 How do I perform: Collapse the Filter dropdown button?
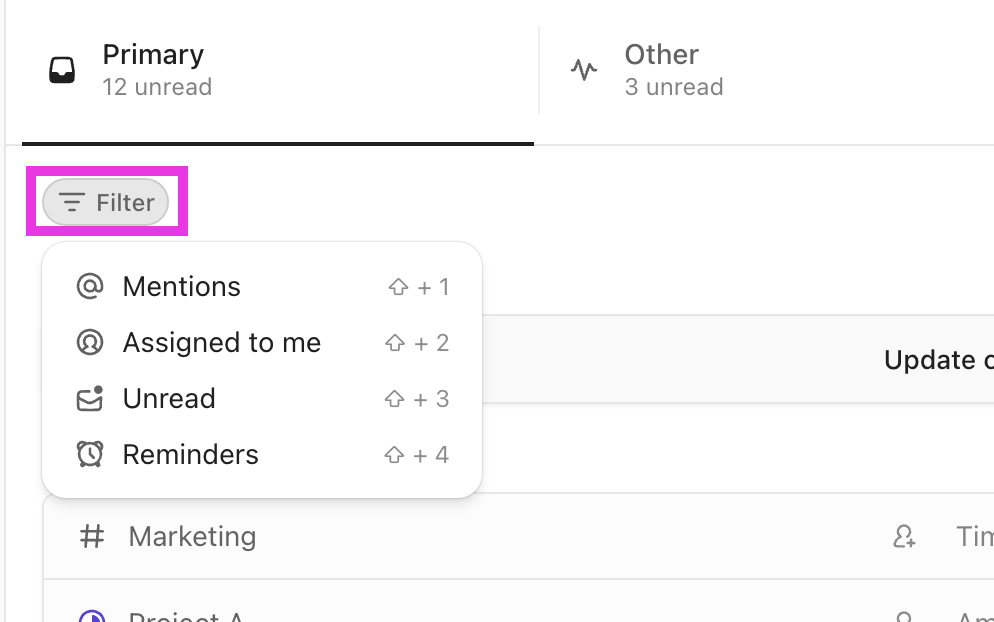coord(106,203)
